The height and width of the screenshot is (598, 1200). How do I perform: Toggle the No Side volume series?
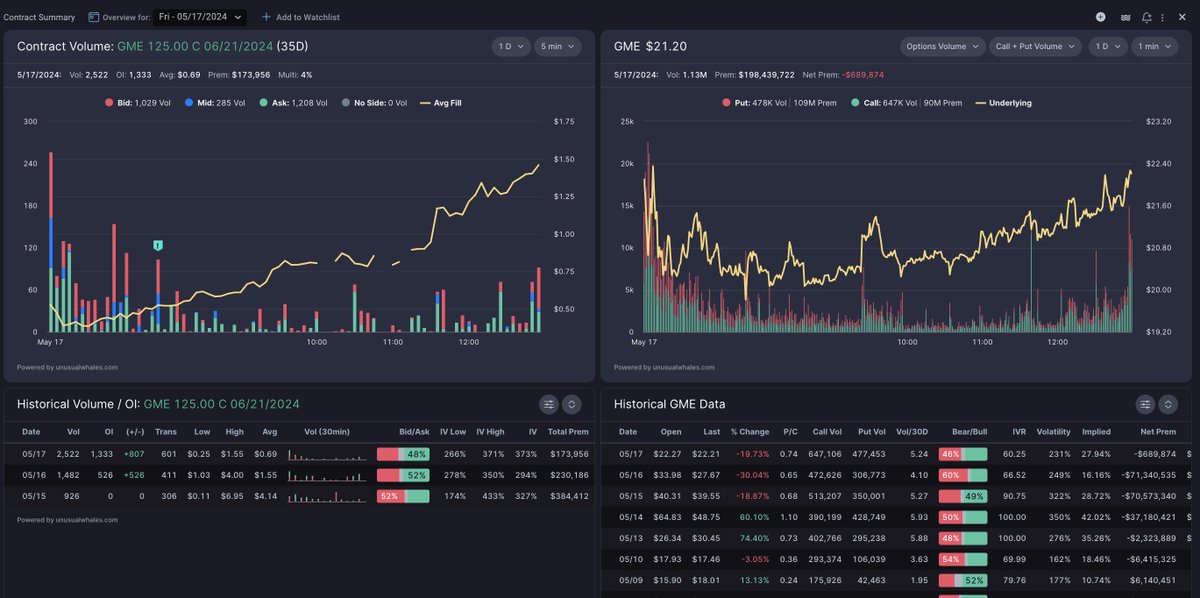tap(375, 102)
